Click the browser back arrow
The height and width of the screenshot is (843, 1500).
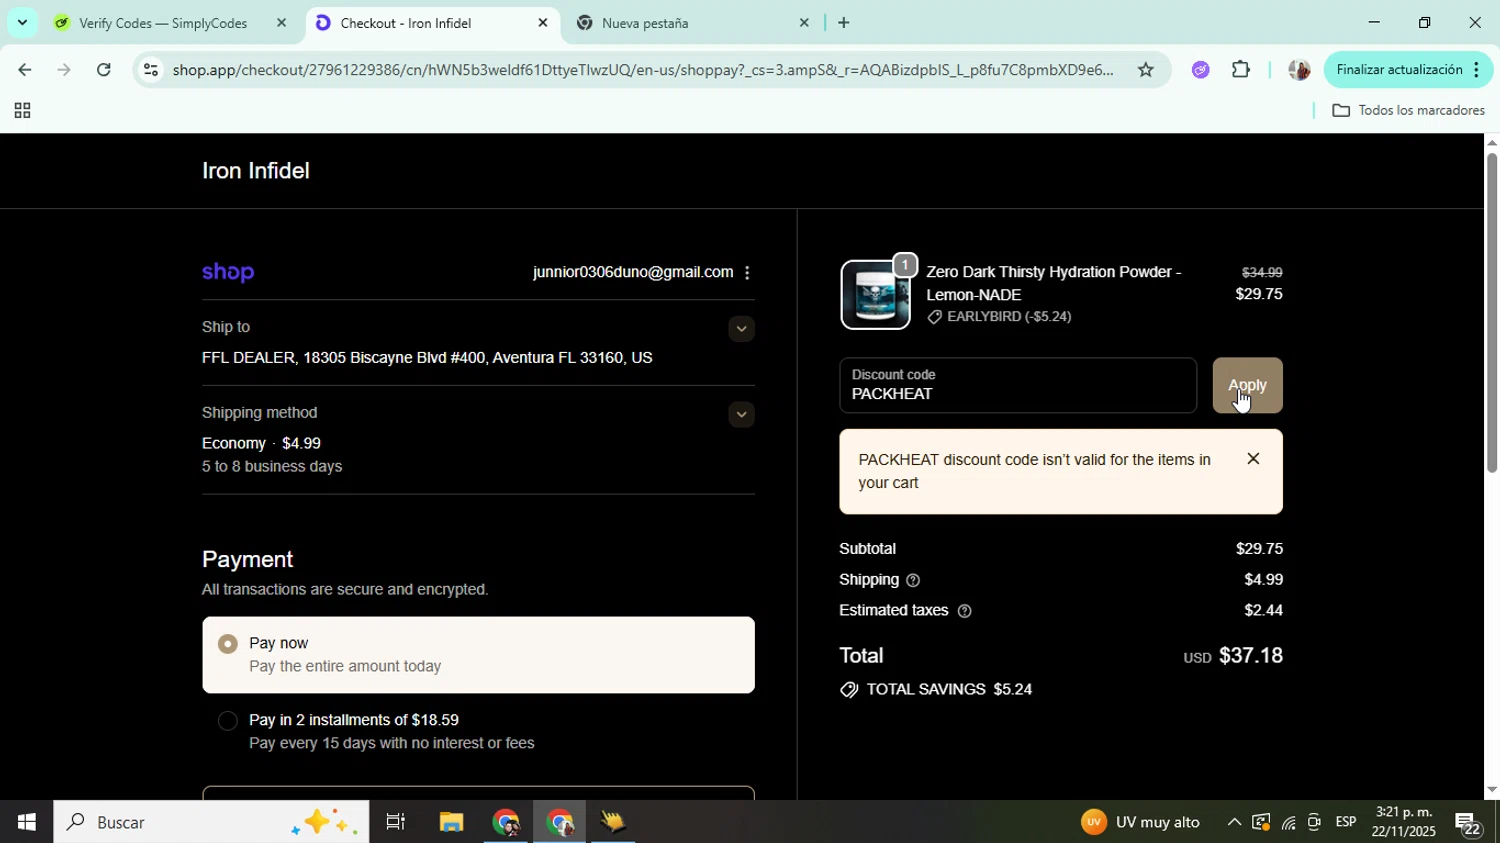pos(23,70)
